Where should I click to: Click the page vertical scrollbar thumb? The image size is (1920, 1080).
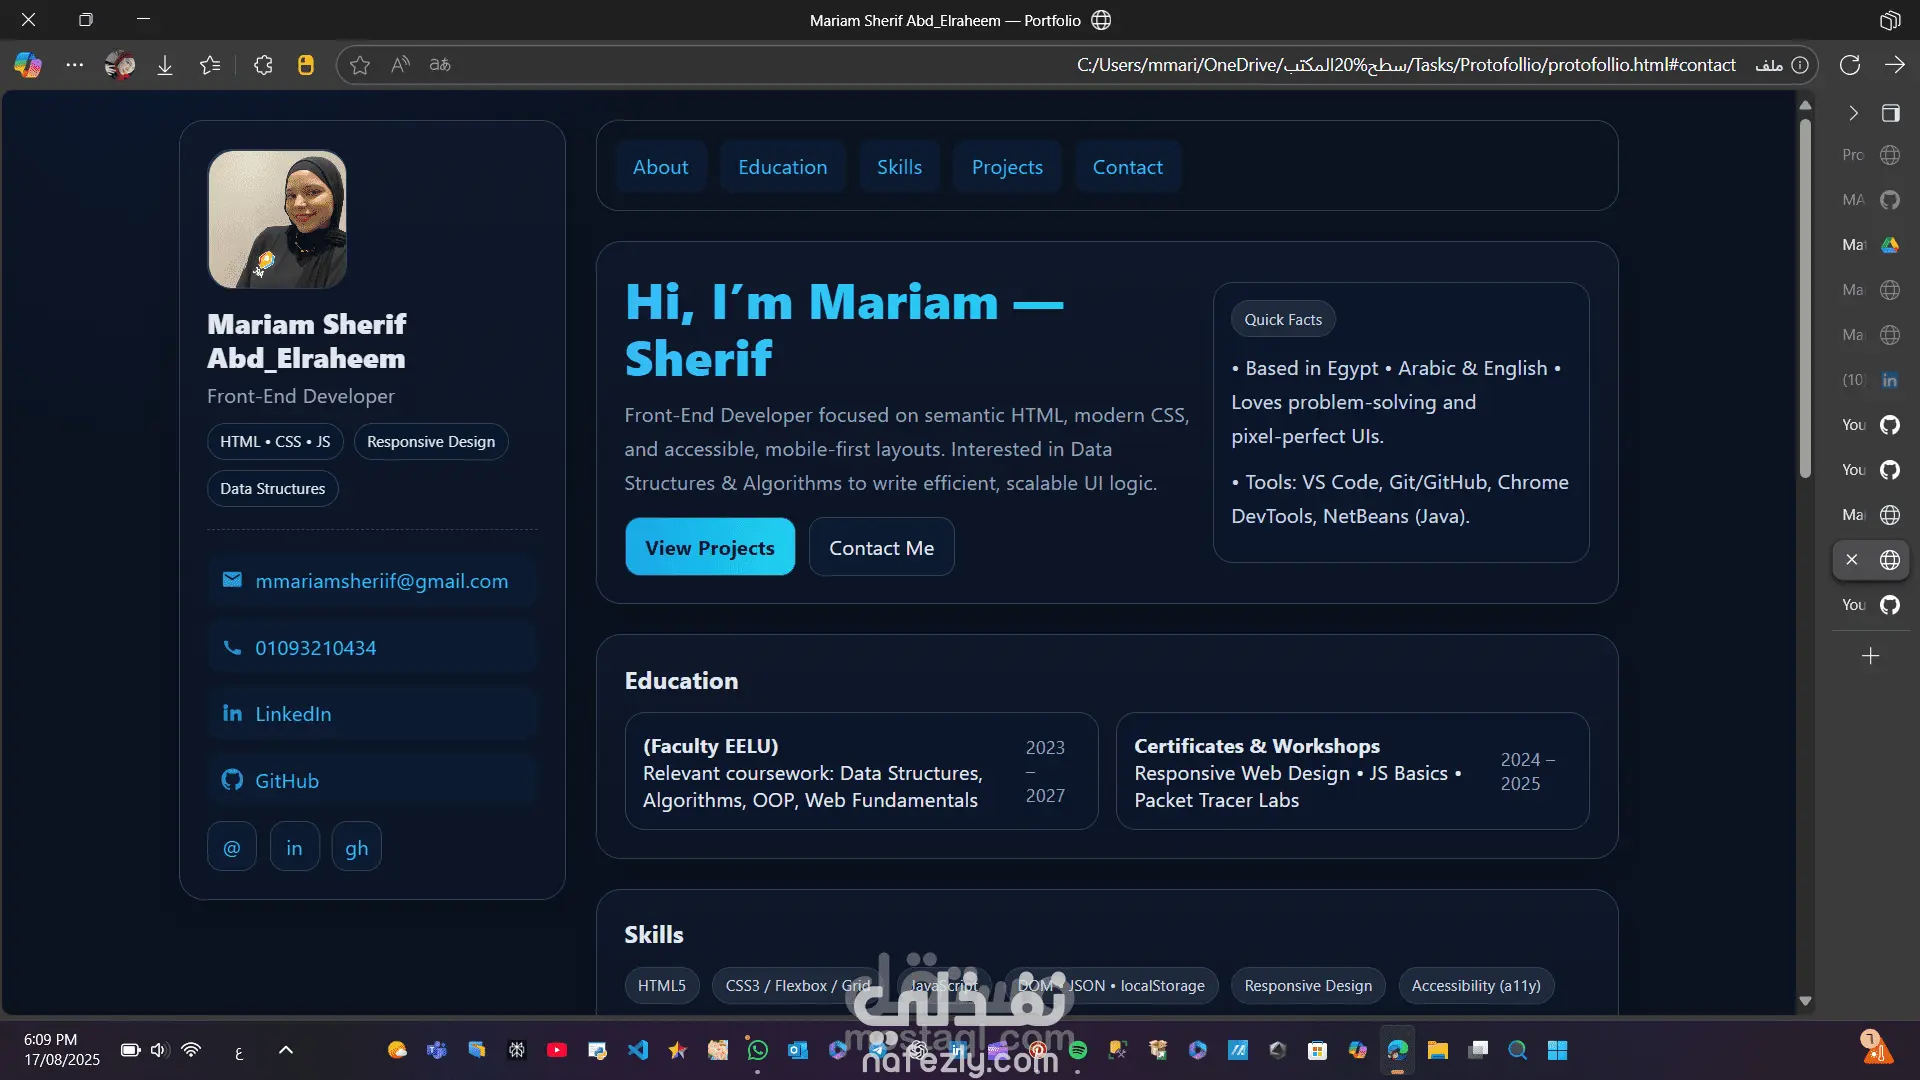(1805, 300)
